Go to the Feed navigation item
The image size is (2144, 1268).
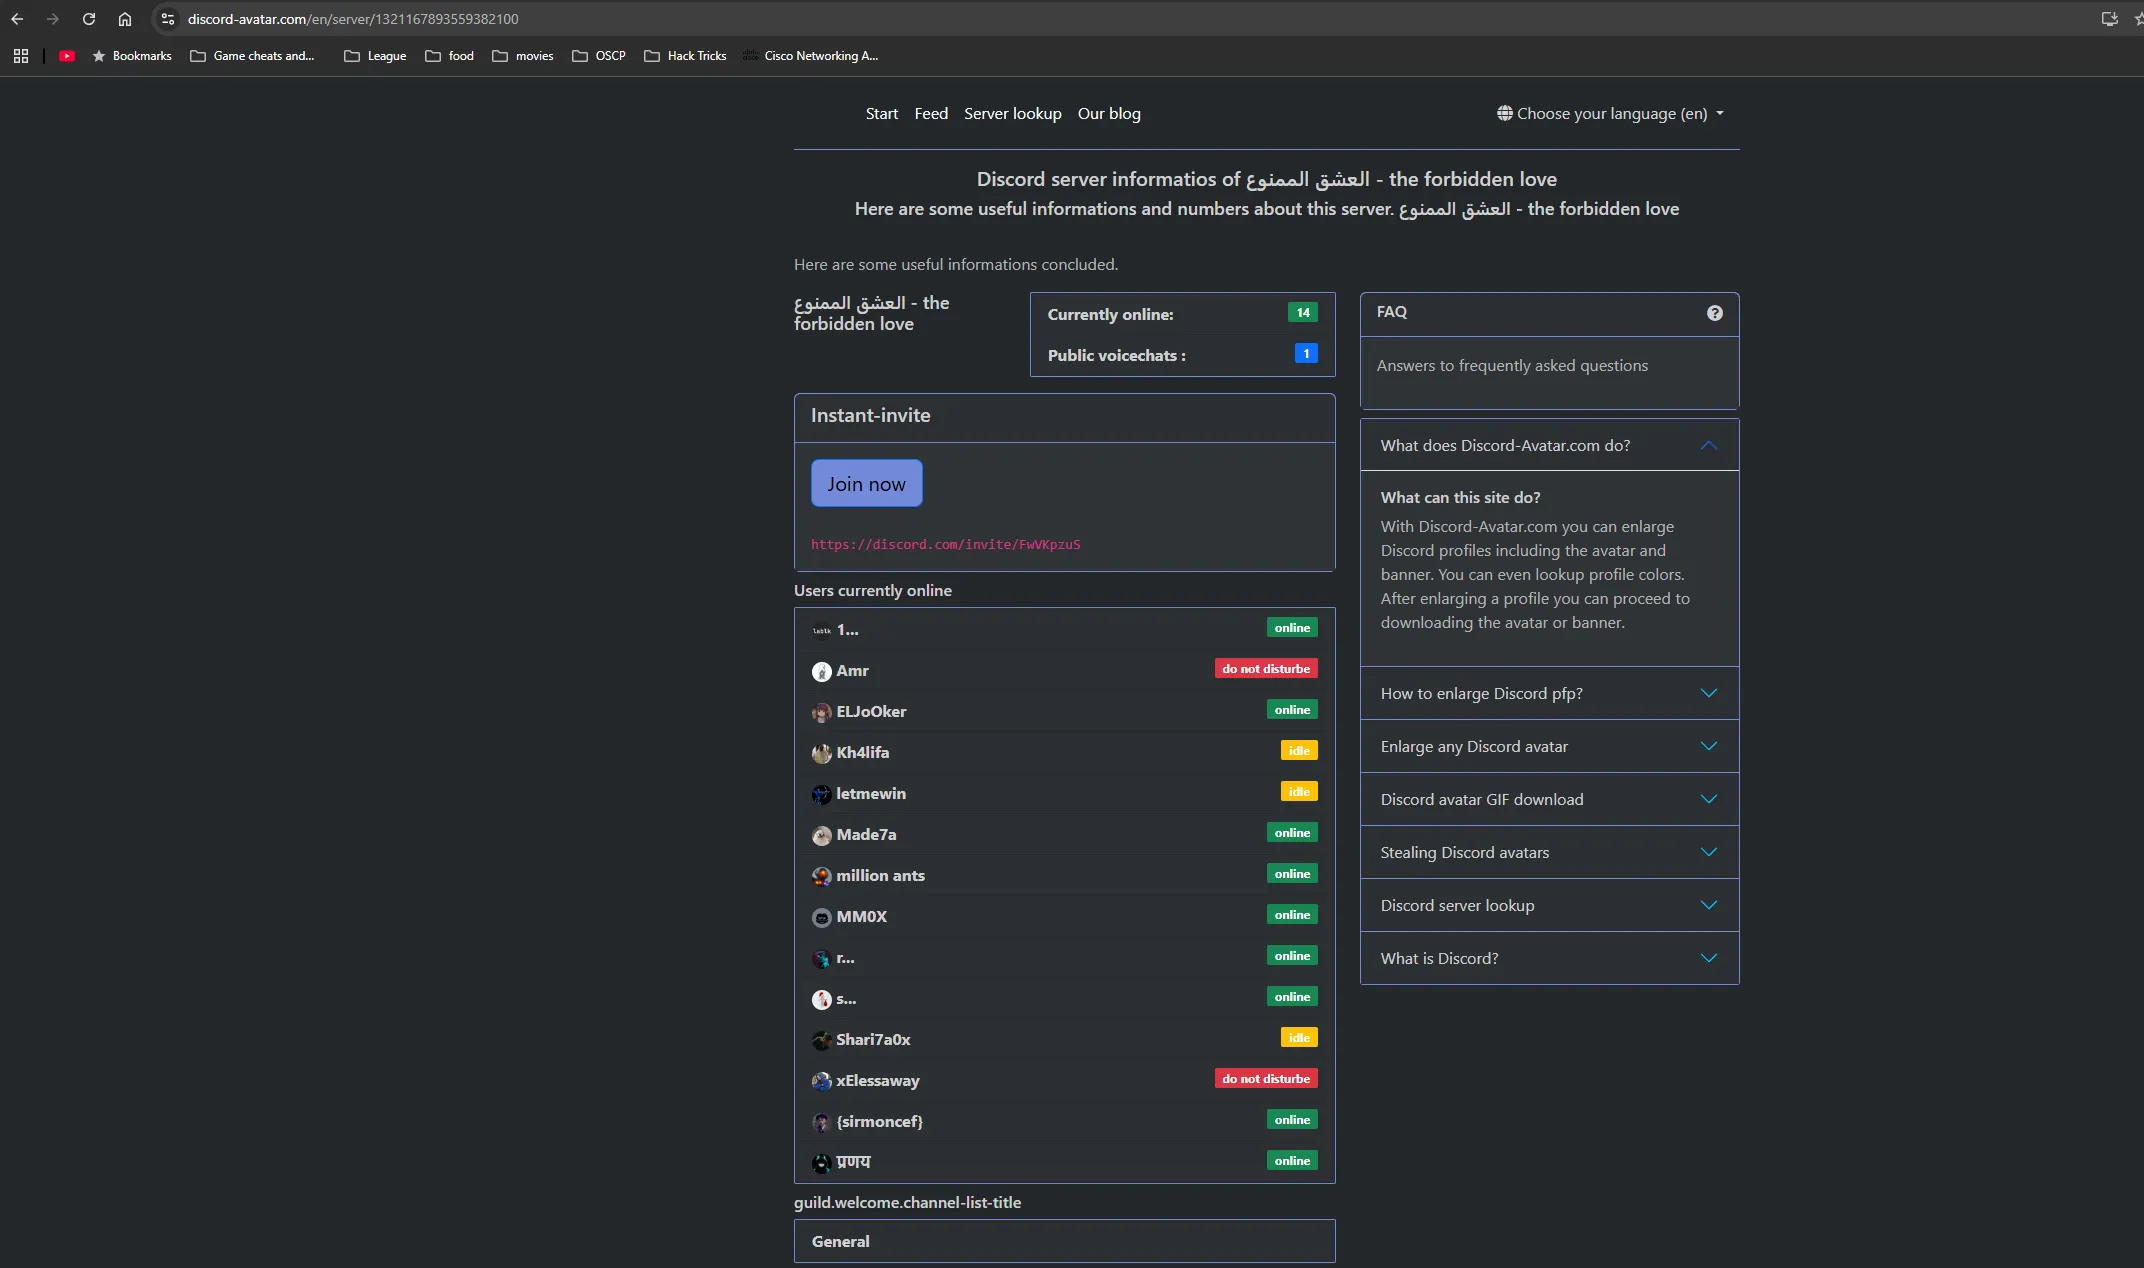pyautogui.click(x=930, y=114)
